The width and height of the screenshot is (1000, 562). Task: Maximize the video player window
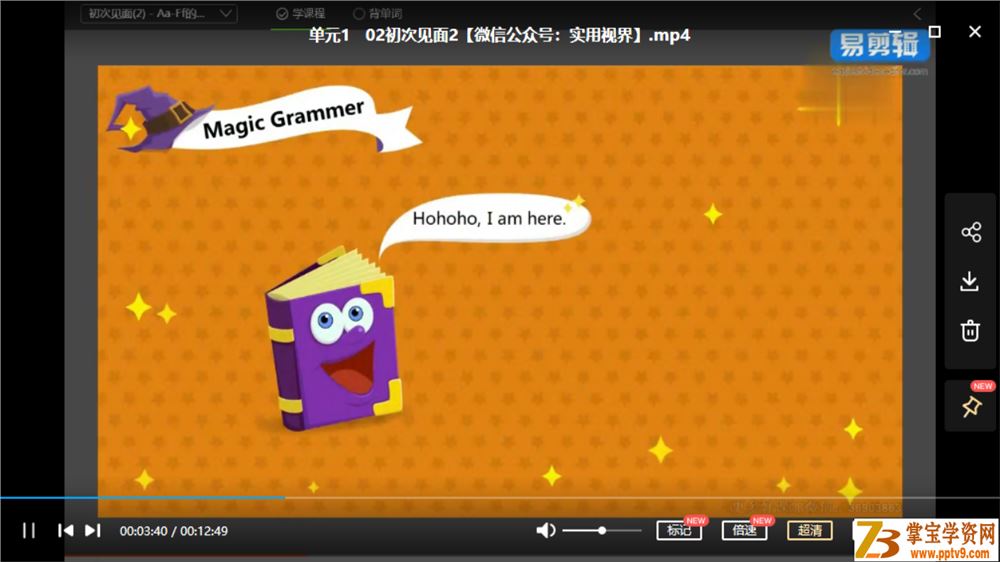935,32
